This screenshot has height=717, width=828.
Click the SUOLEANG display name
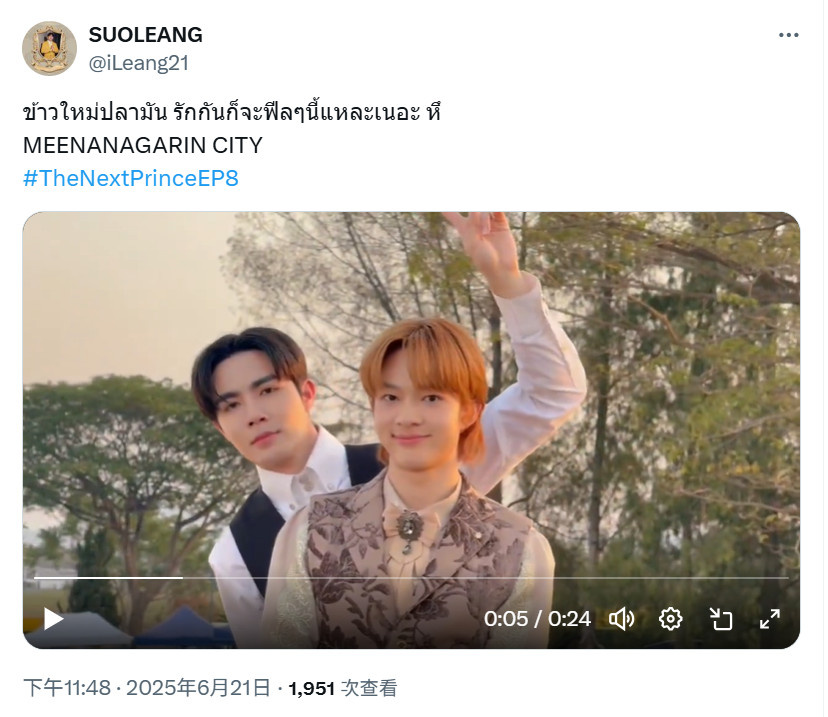click(x=146, y=35)
